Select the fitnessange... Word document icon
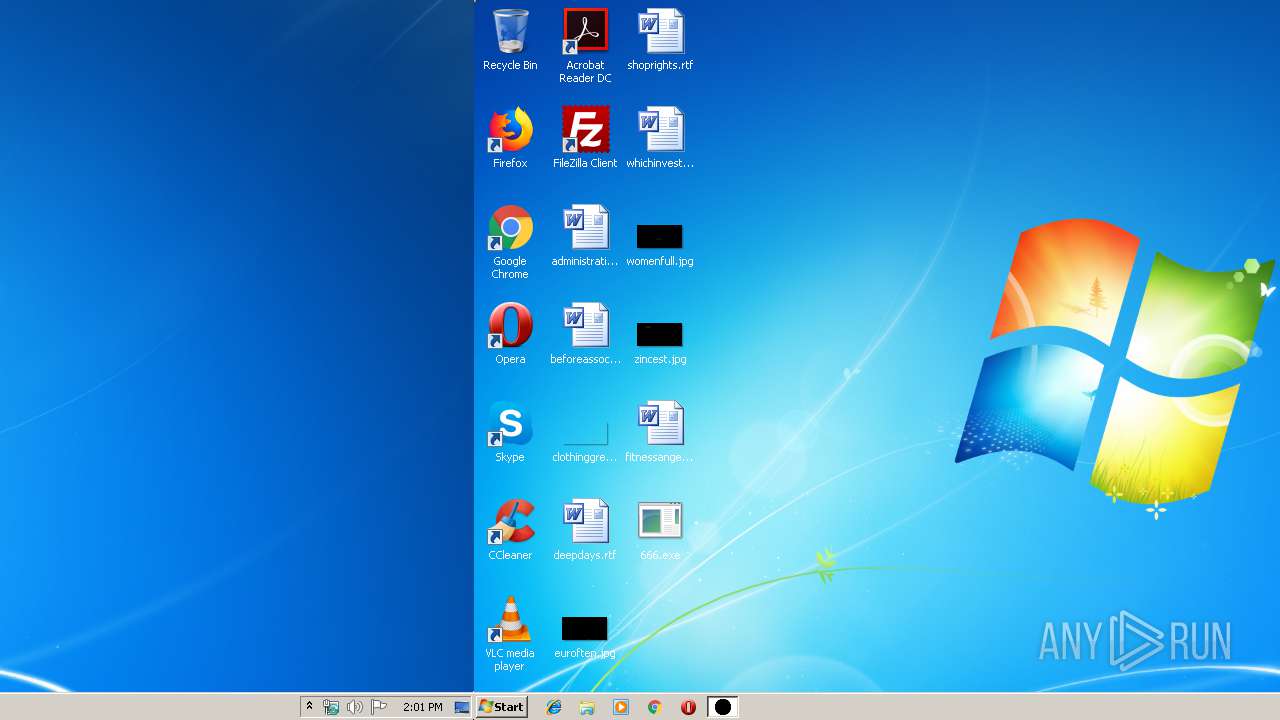Image resolution: width=1280 pixels, height=720 pixels. (x=660, y=432)
